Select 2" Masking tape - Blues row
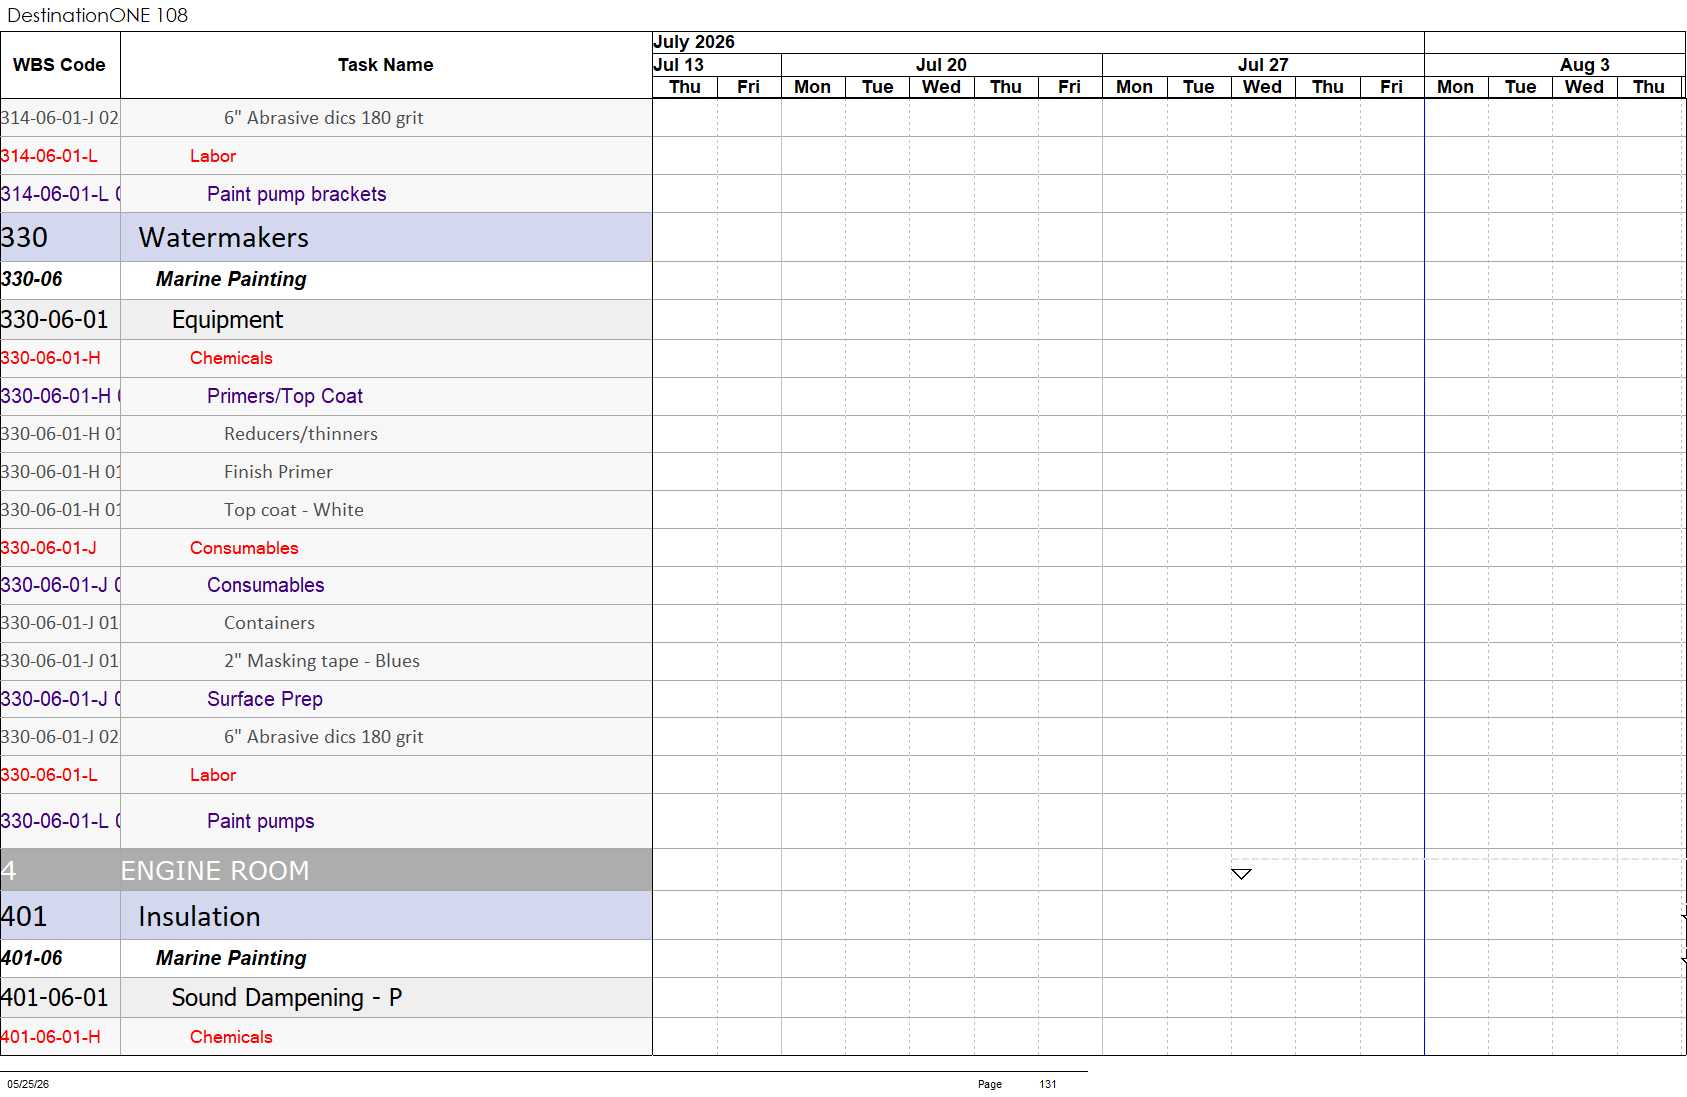Image resolution: width=1687 pixels, height=1097 pixels. [326, 661]
